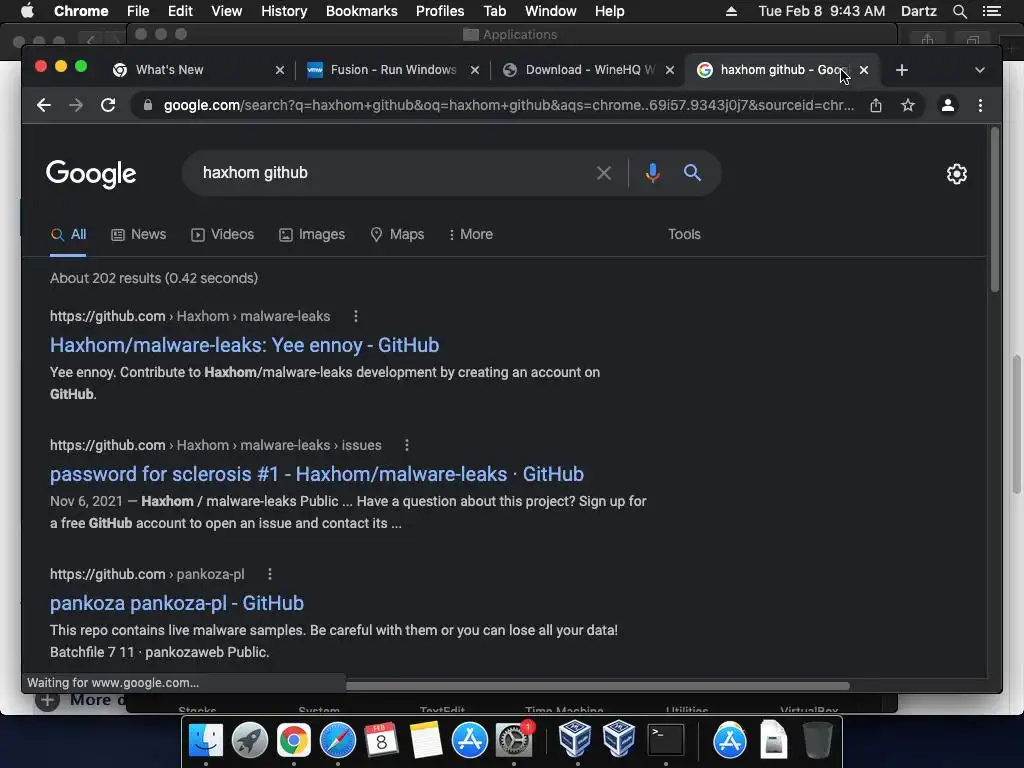Open a new tab with plus button
This screenshot has height=768, width=1024.
point(902,70)
